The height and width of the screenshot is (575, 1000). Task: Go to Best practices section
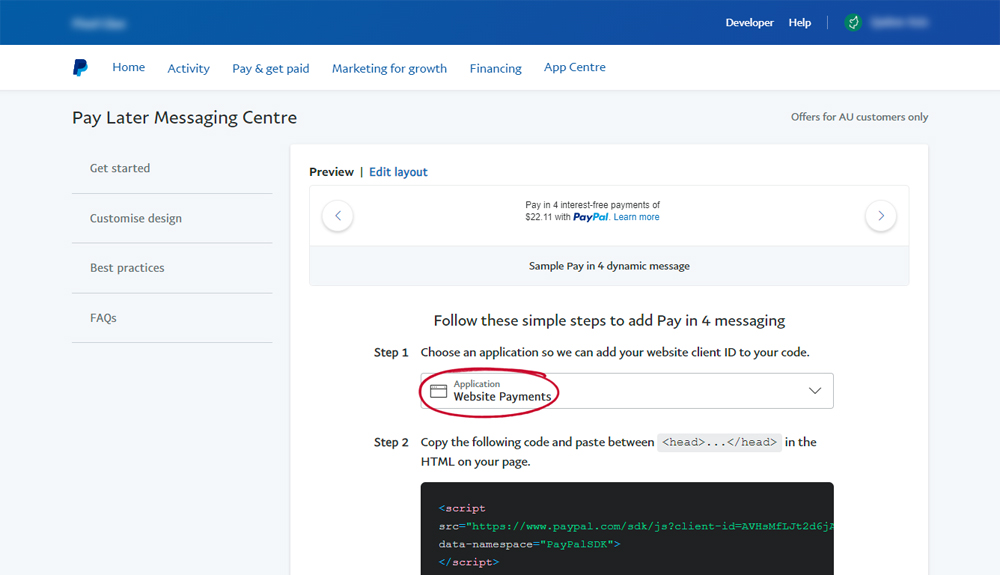(127, 268)
